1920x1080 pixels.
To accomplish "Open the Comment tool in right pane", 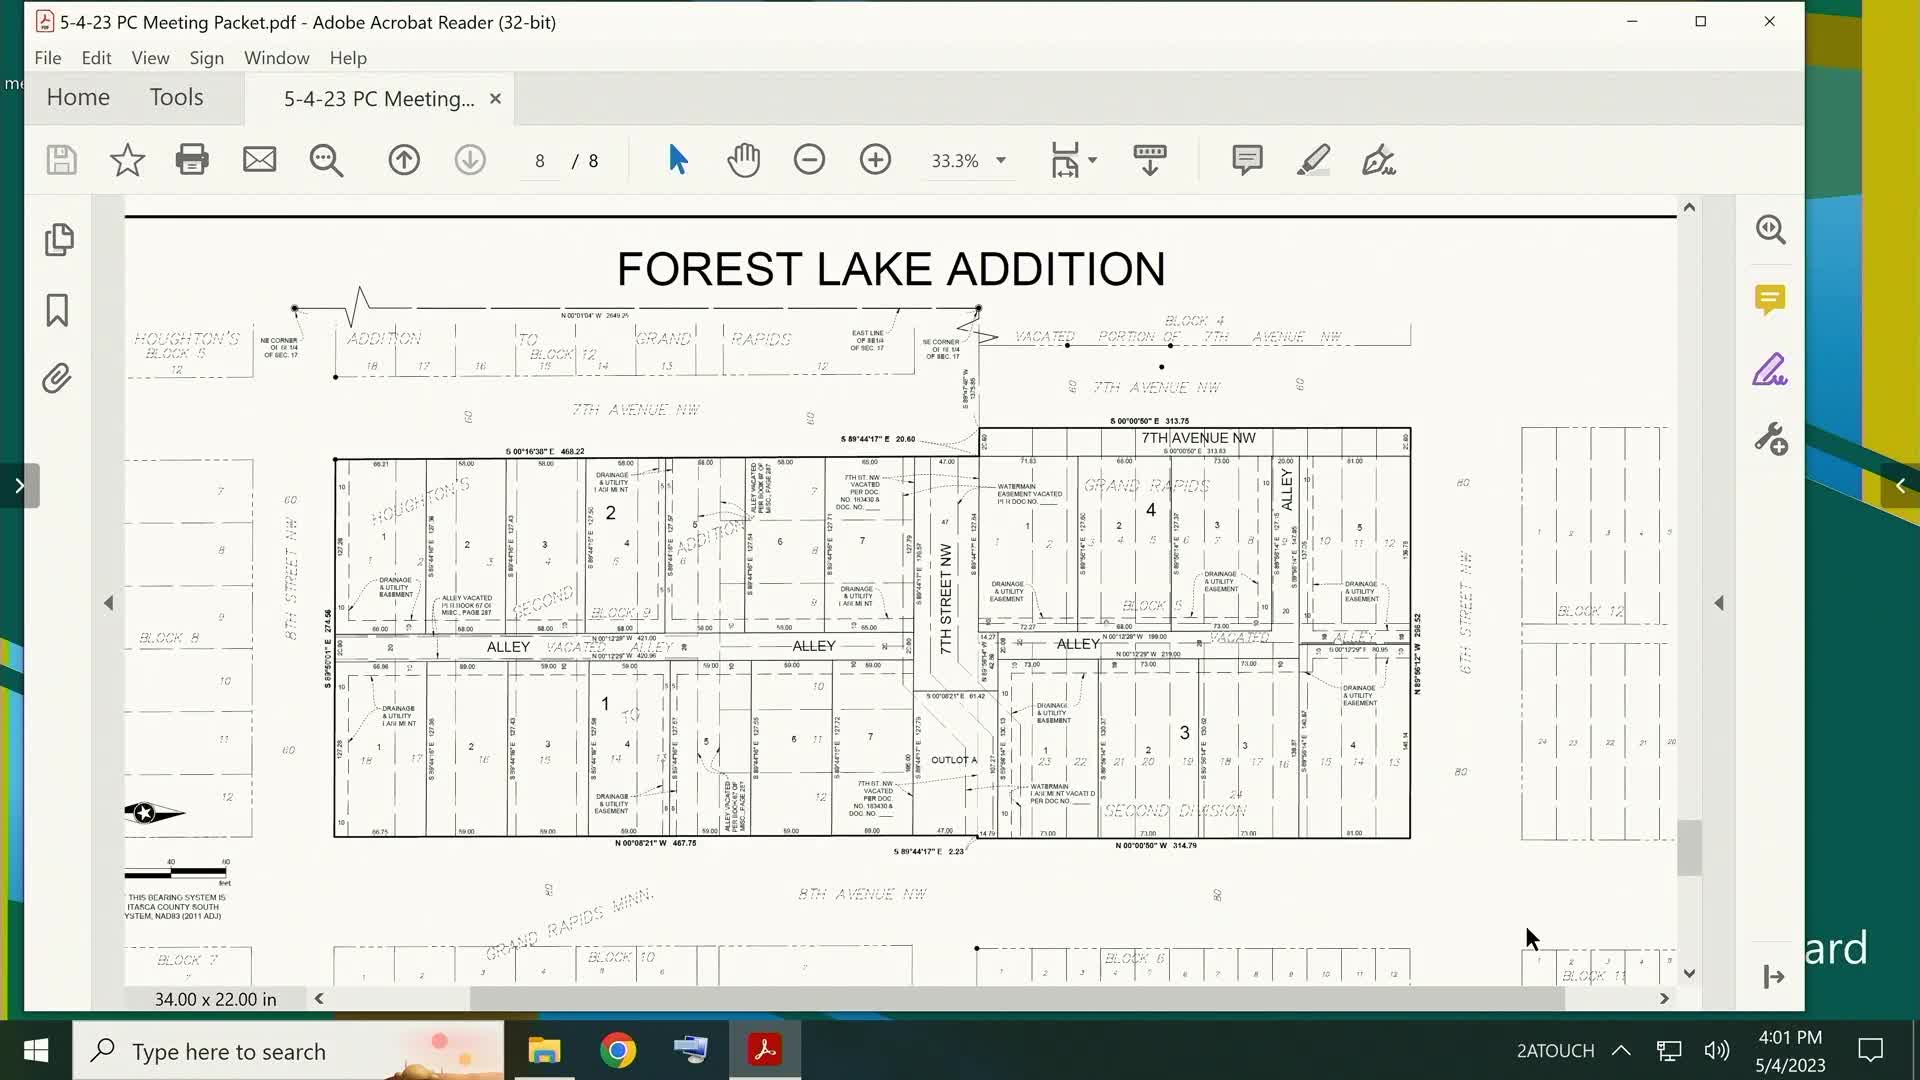I will [x=1770, y=300].
